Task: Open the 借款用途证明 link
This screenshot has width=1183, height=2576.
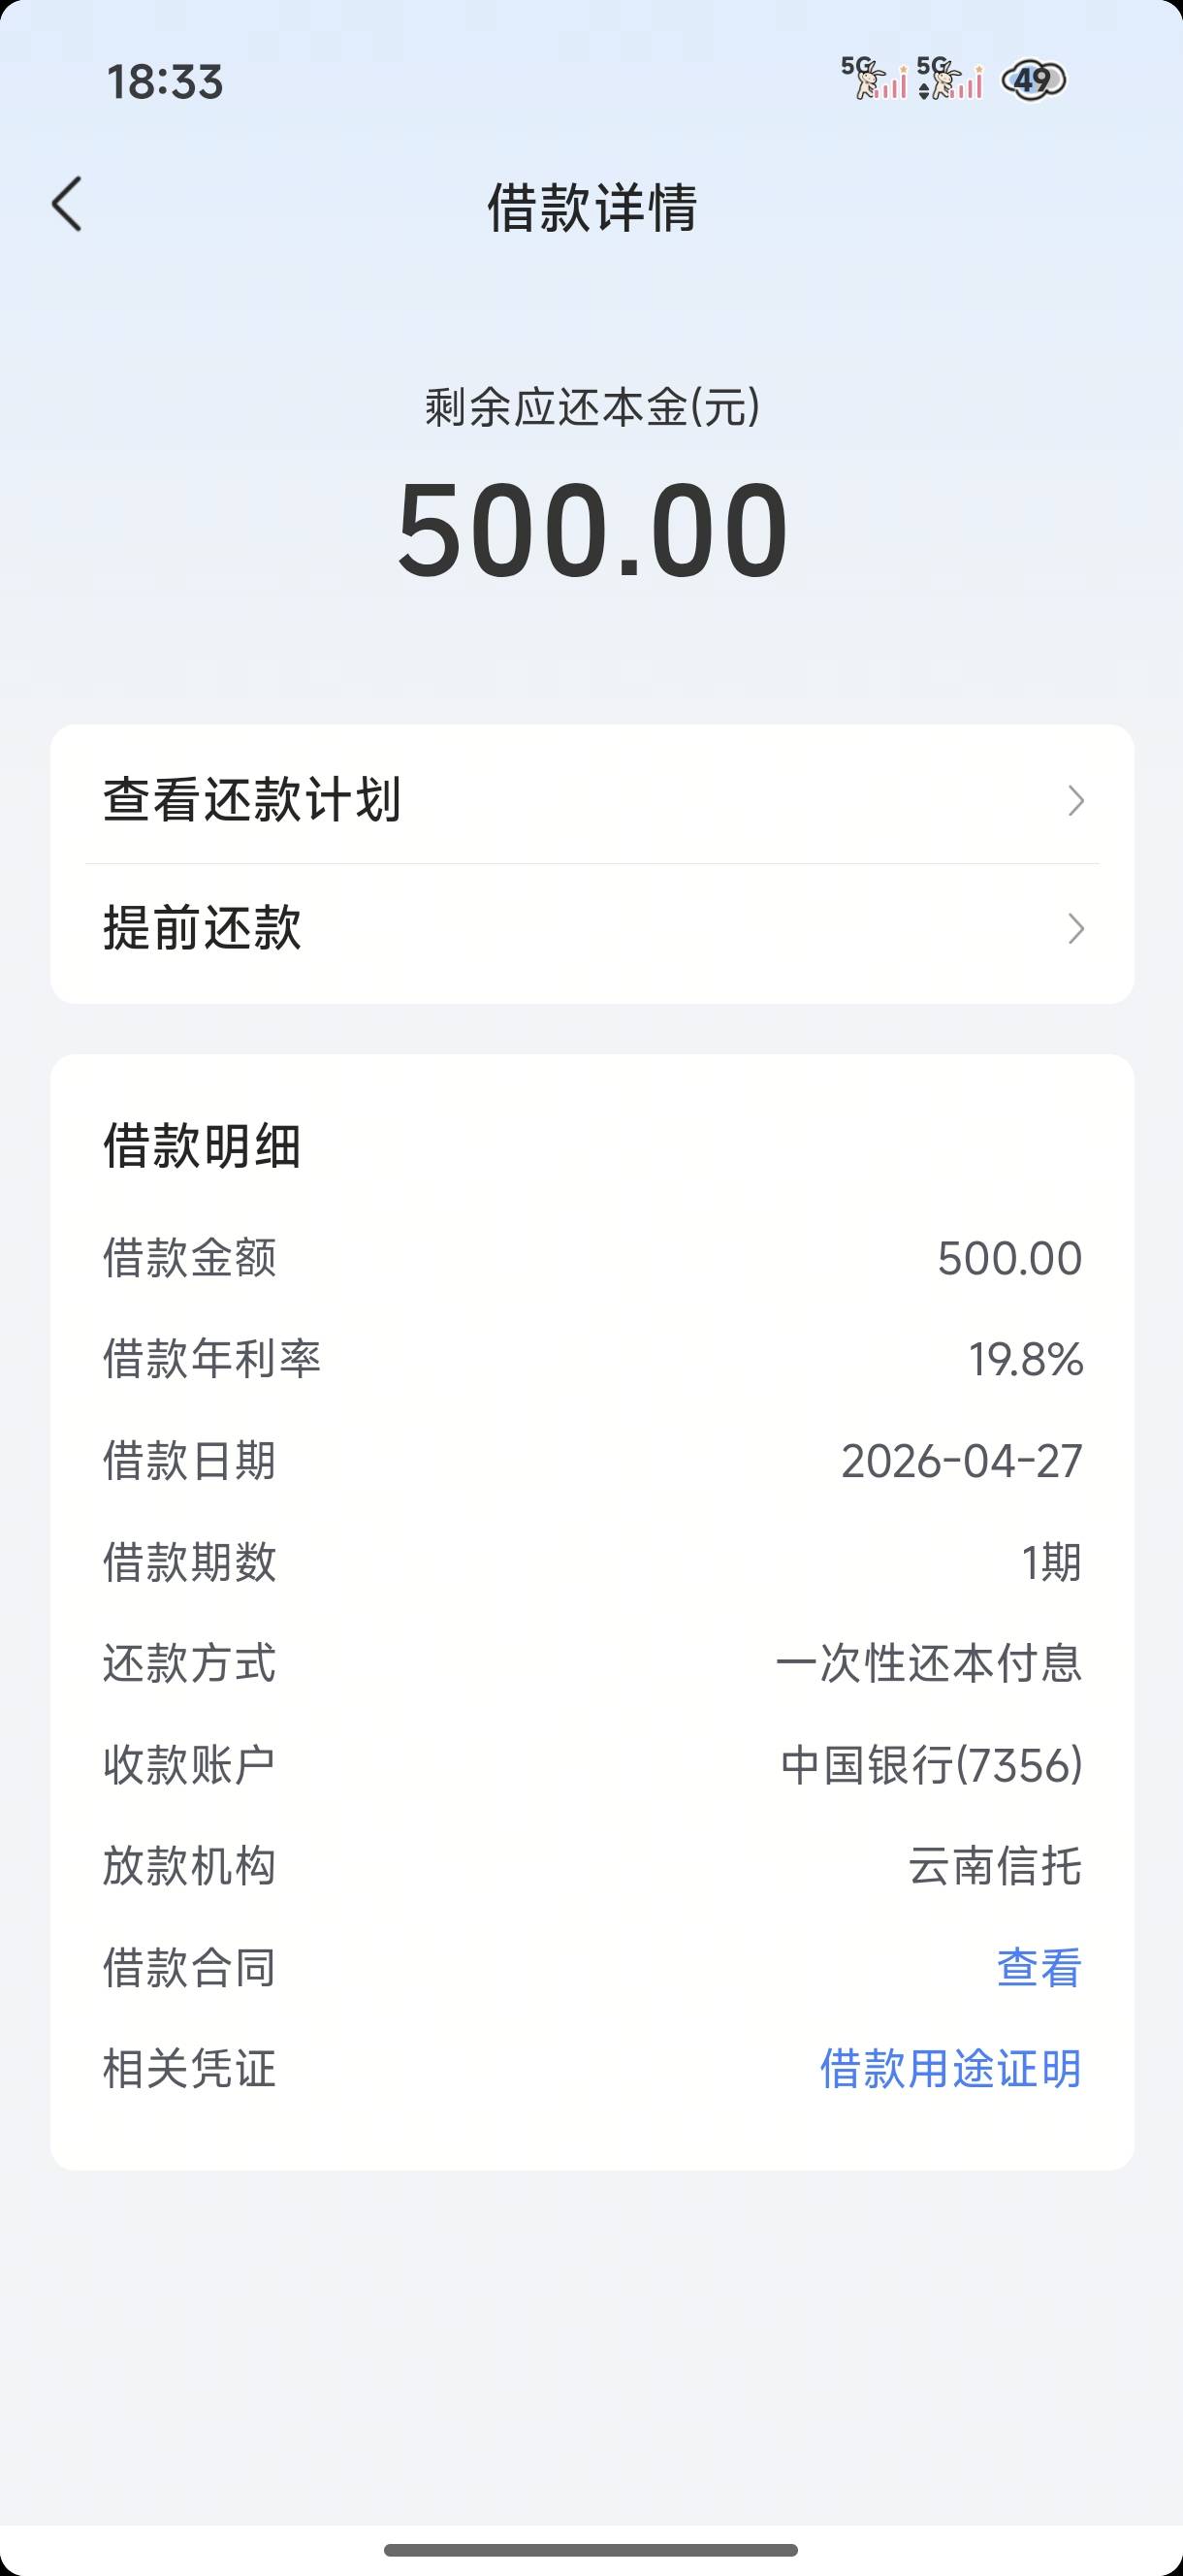Action: click(x=950, y=2068)
